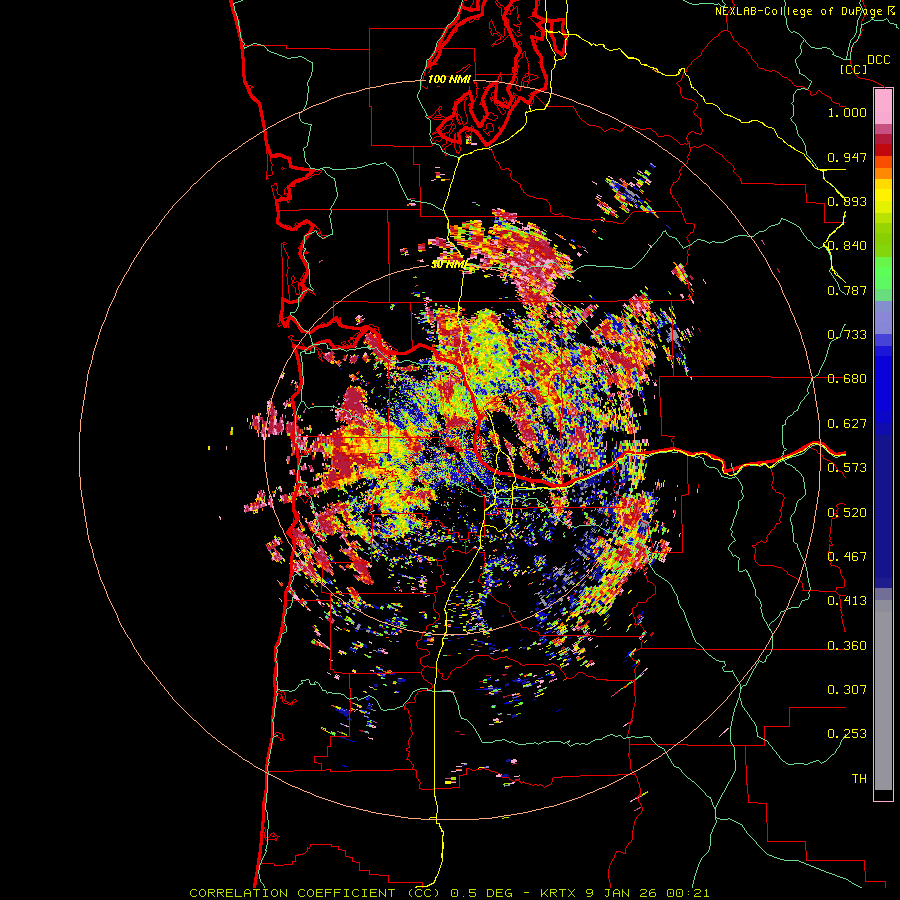This screenshot has height=900, width=900.
Task: Click the [CC] legend title
Action: pos(853,69)
